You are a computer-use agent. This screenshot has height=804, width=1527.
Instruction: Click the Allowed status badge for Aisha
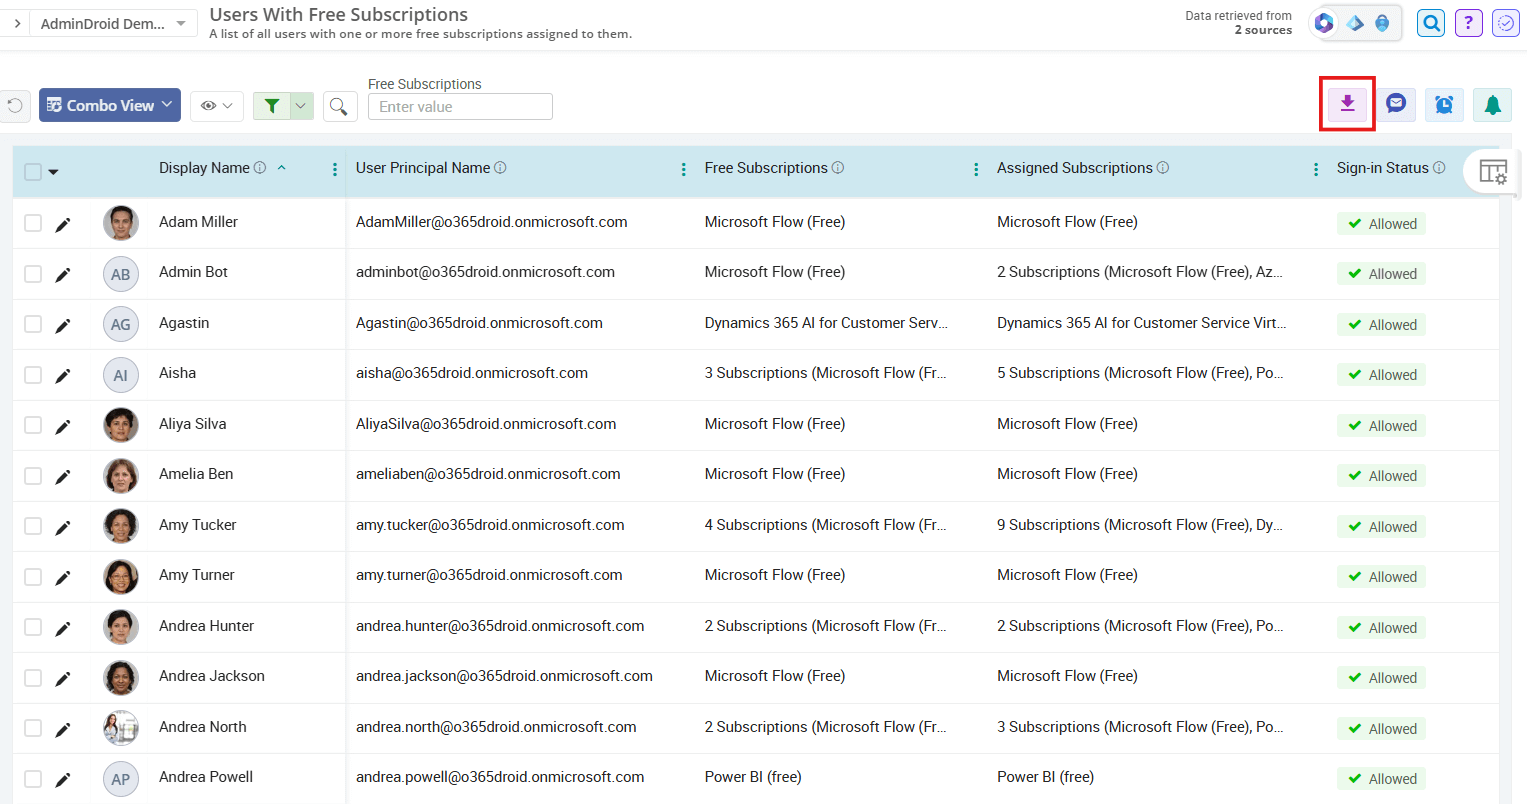[x=1381, y=374]
